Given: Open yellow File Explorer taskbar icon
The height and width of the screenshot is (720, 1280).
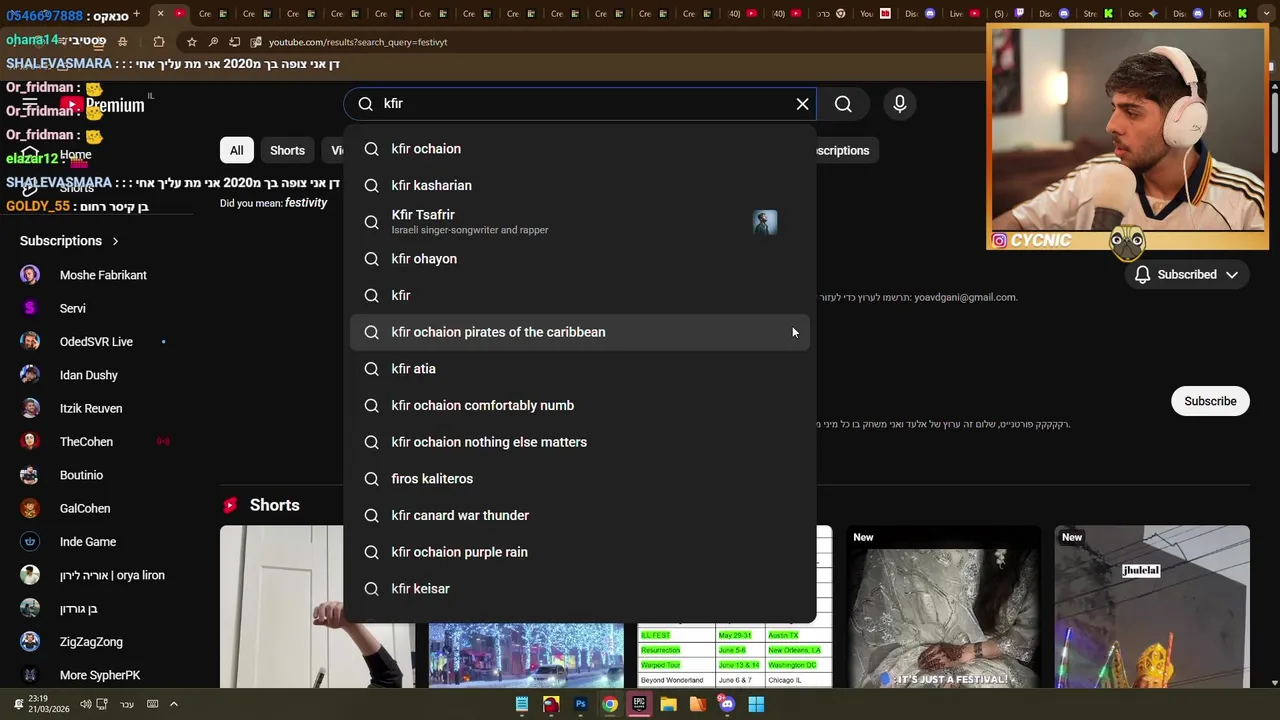Looking at the screenshot, I should pyautogui.click(x=668, y=704).
